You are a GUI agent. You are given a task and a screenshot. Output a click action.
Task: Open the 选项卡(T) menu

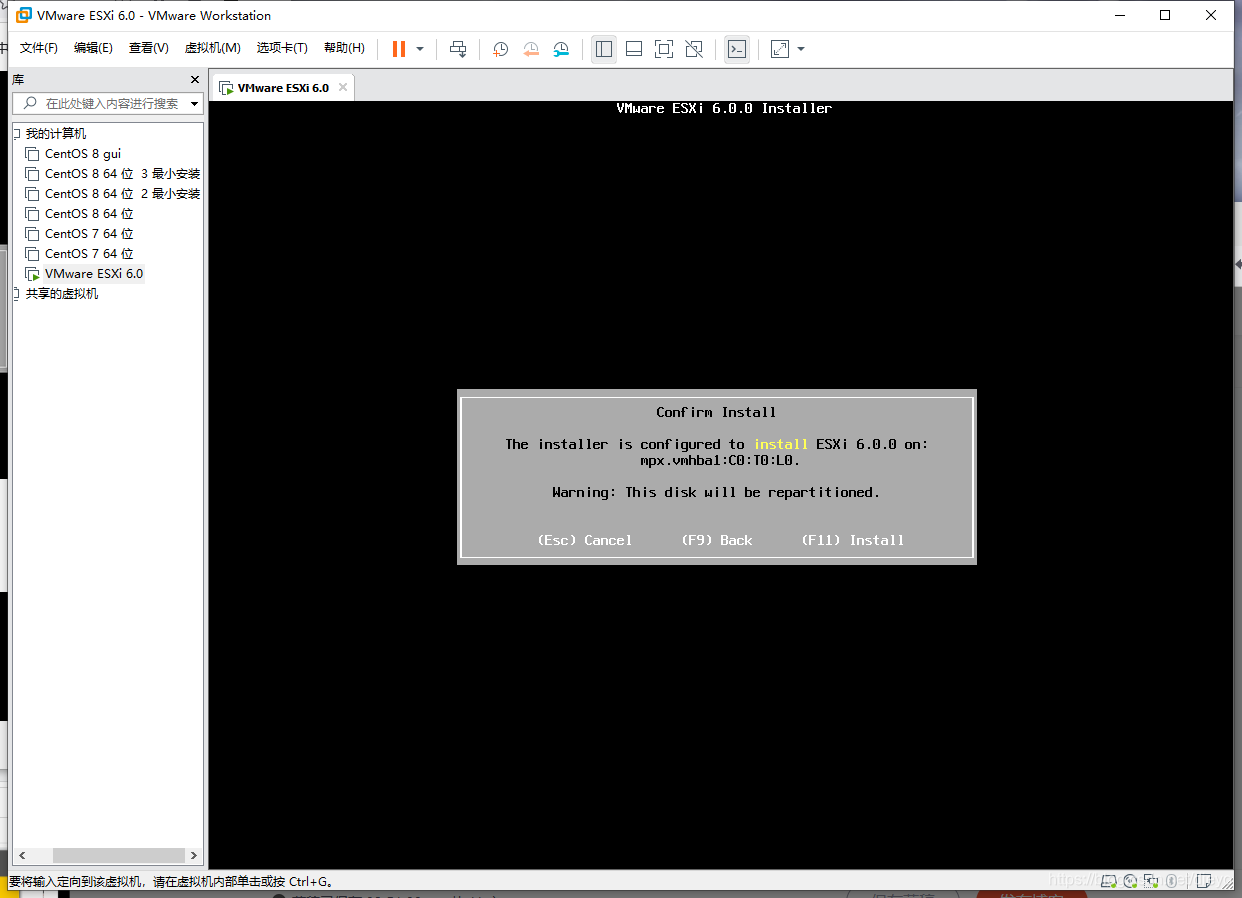click(282, 48)
